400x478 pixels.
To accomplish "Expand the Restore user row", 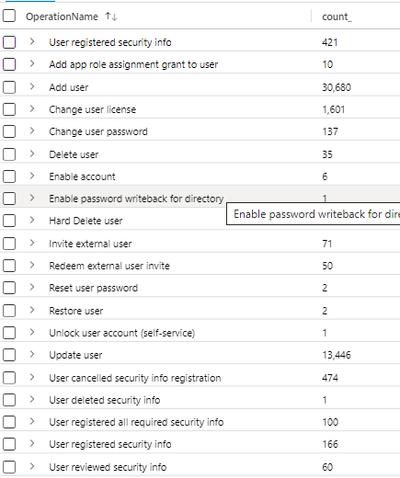I will (32, 310).
